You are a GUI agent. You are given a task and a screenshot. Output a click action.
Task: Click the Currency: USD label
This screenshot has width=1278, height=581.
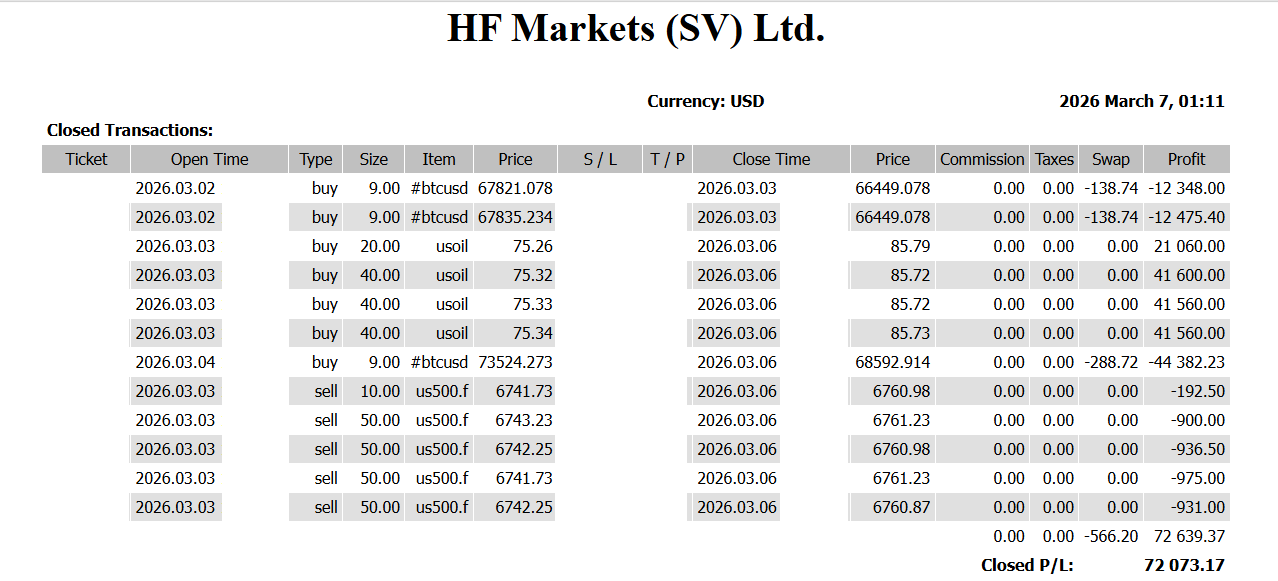coord(705,101)
